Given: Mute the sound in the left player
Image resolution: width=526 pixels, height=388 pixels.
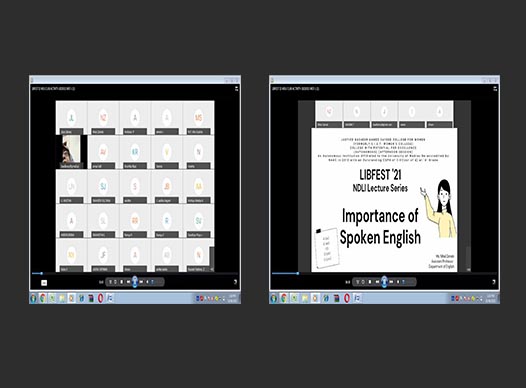Looking at the screenshot, I should coord(147,282).
